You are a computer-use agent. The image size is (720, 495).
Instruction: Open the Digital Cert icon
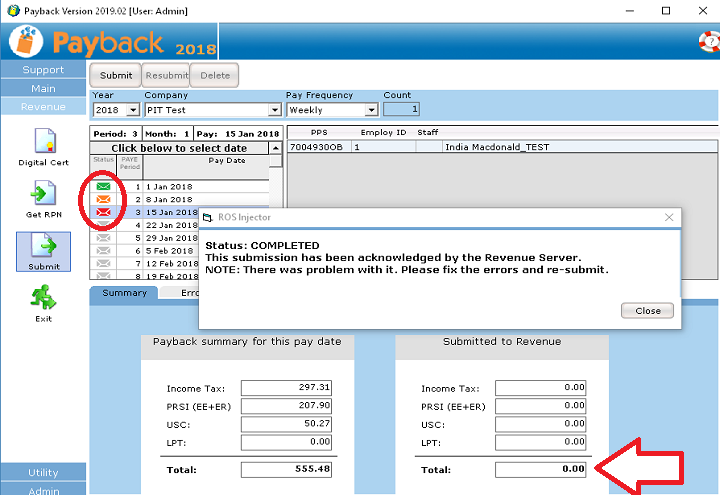tap(43, 141)
